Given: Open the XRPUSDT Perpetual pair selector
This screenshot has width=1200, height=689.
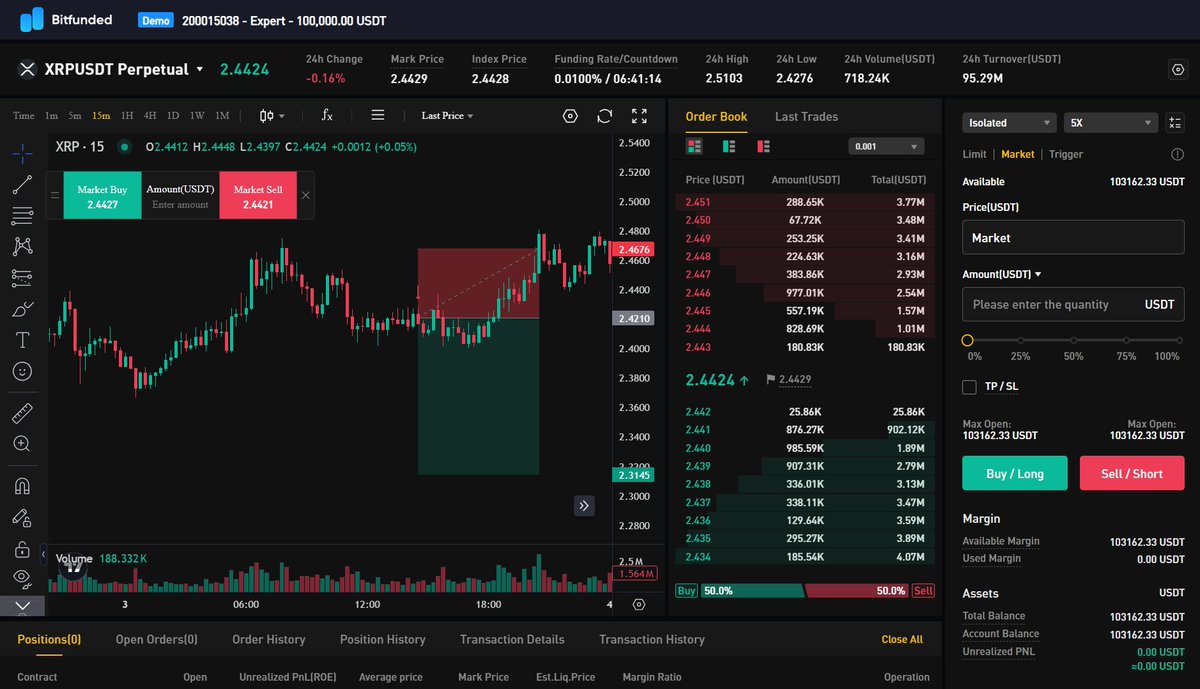Looking at the screenshot, I should click(110, 69).
